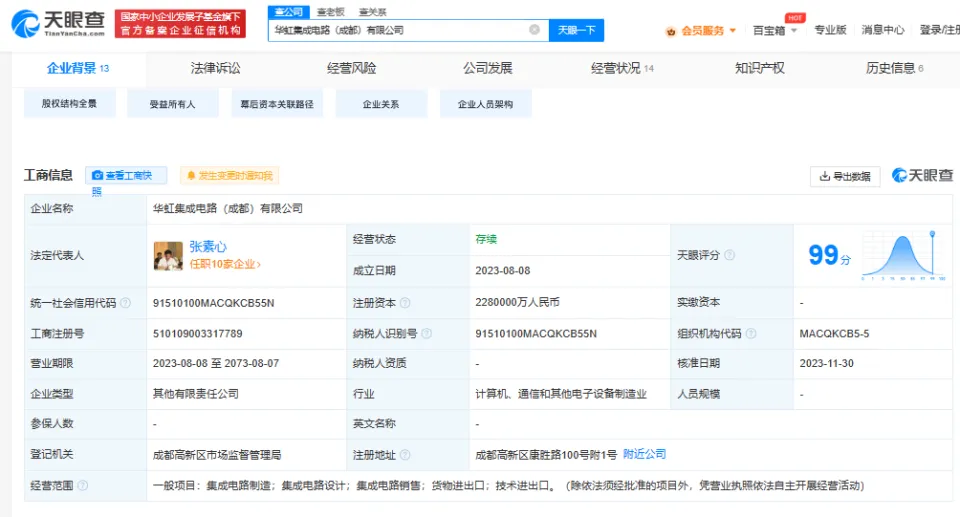Screen dimensions: 960x517
Task: Select registration number 510109003317789
Action: point(198,333)
